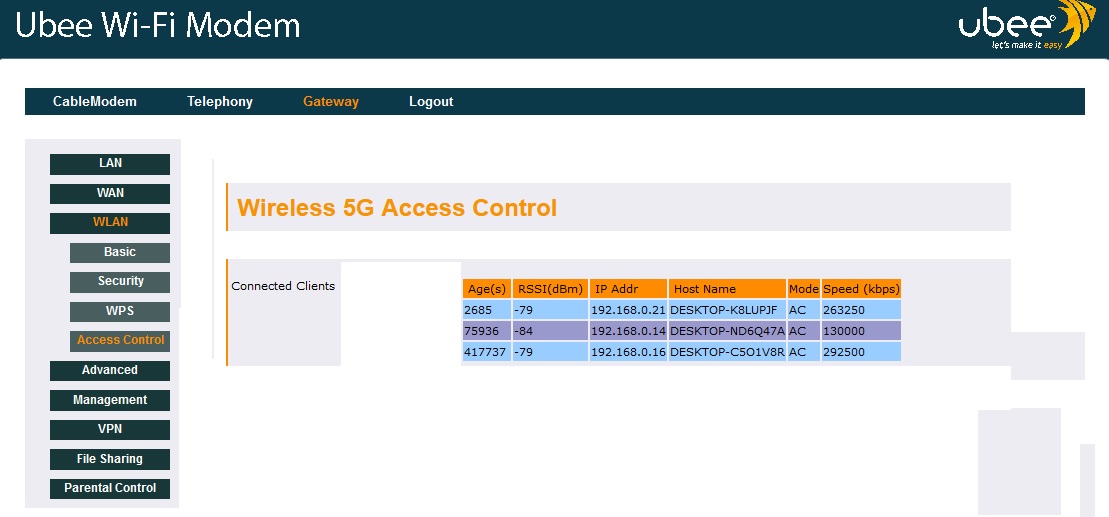This screenshot has width=1109, height=517.
Task: Expand the WLAN menu section
Action: point(110,222)
